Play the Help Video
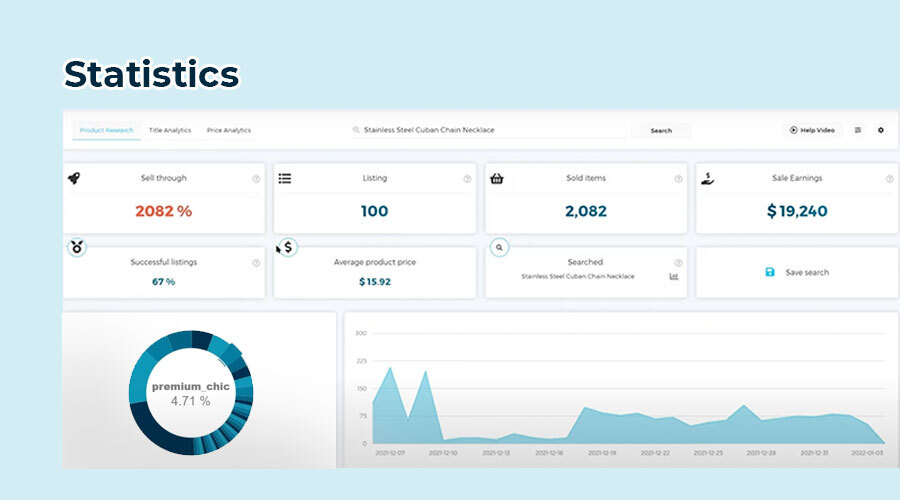Image resolution: width=900 pixels, height=500 pixels. coord(812,130)
